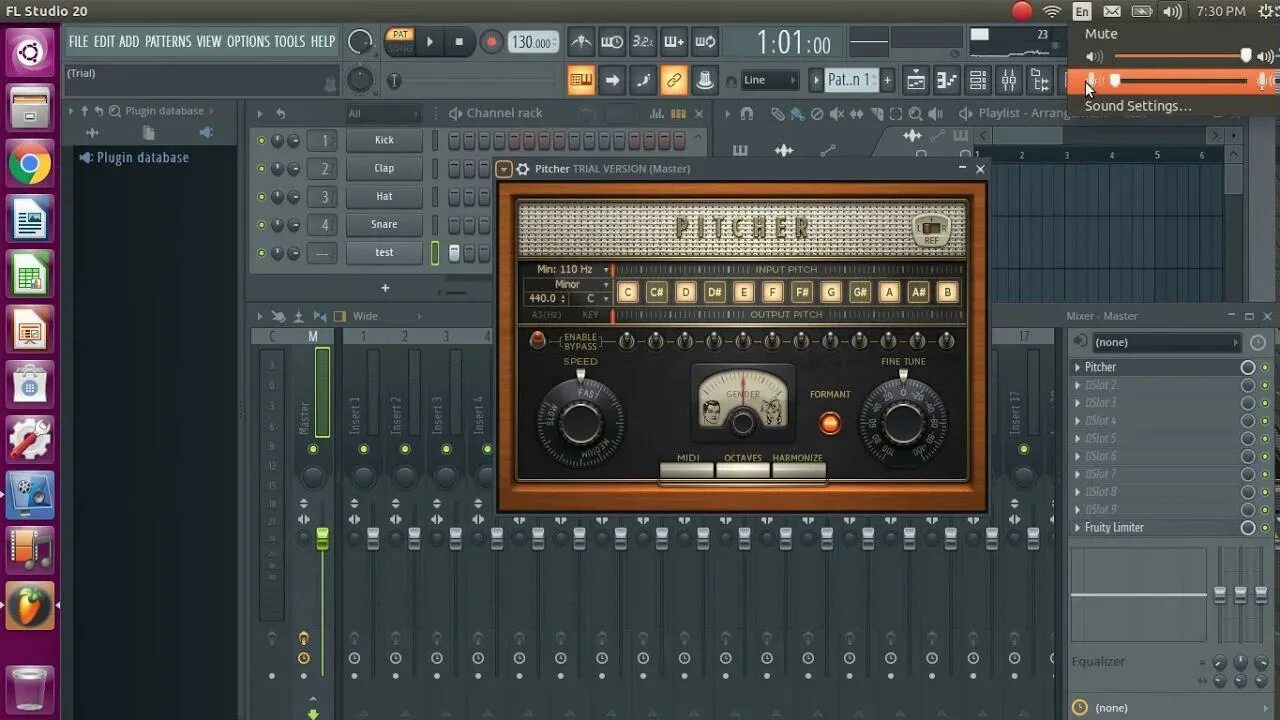1280x720 pixels.
Task: Open the Line snap mode dropdown
Action: click(x=770, y=79)
